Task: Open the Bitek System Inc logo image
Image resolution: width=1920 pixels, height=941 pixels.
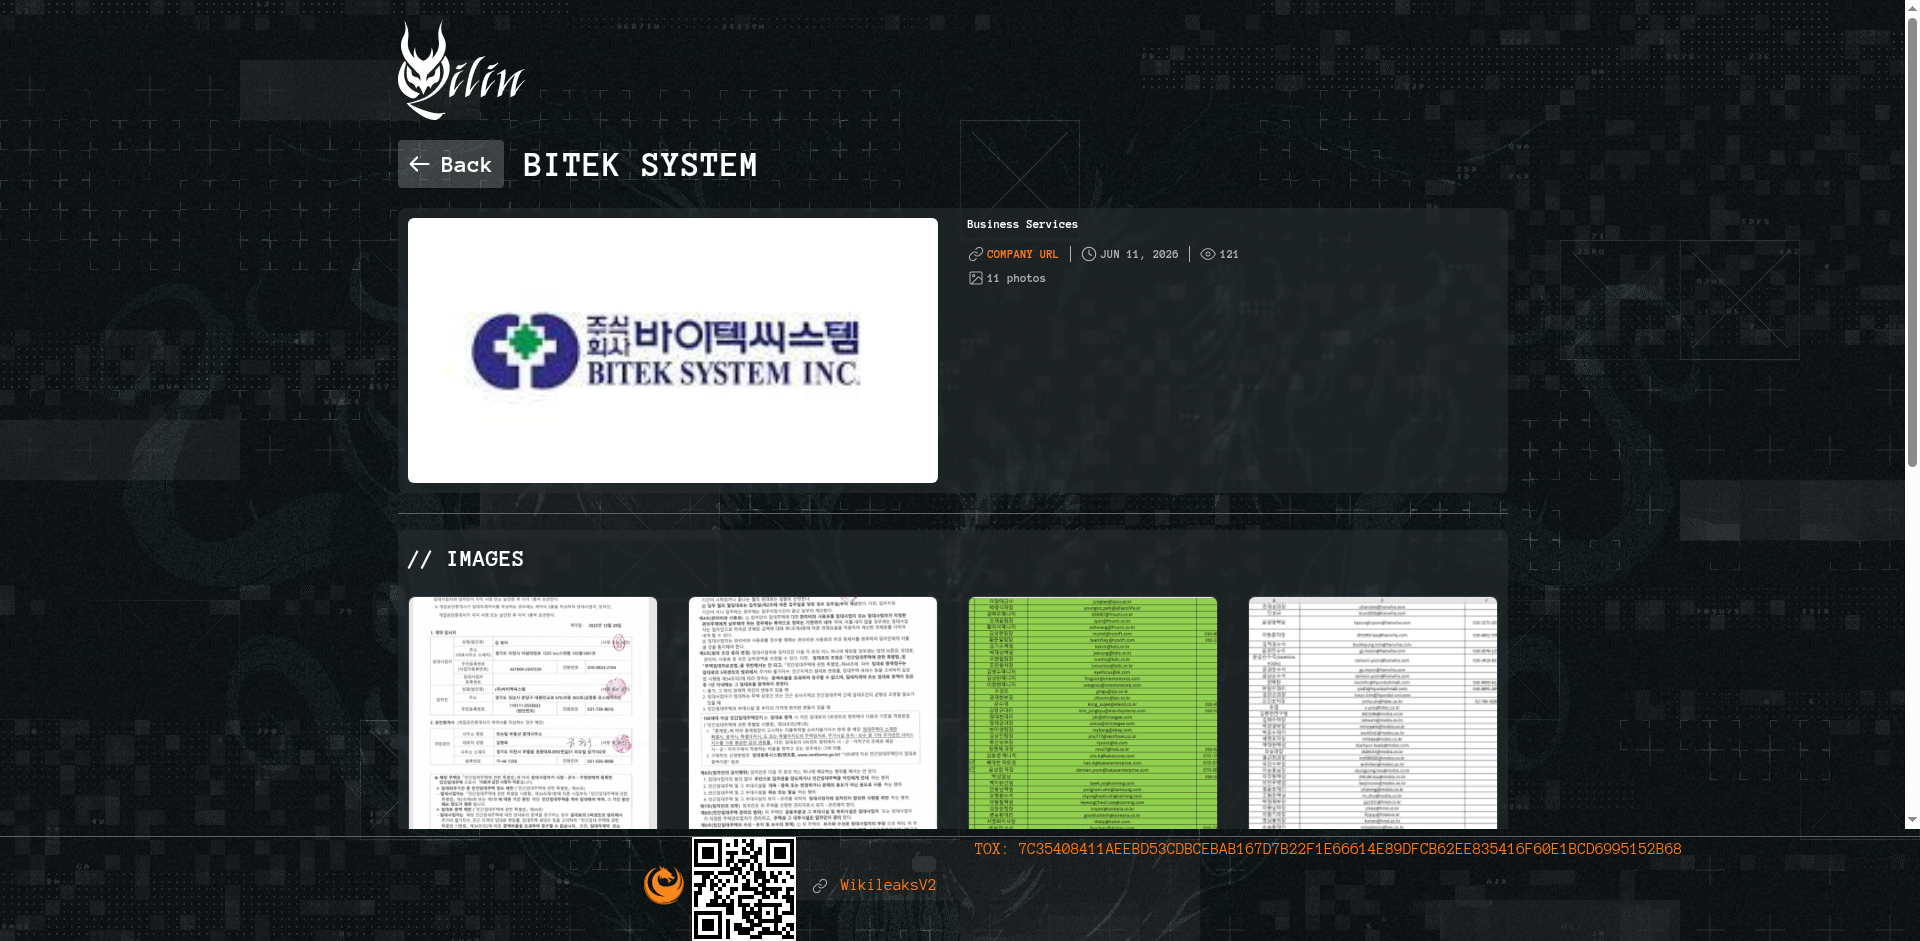Action: tap(673, 350)
